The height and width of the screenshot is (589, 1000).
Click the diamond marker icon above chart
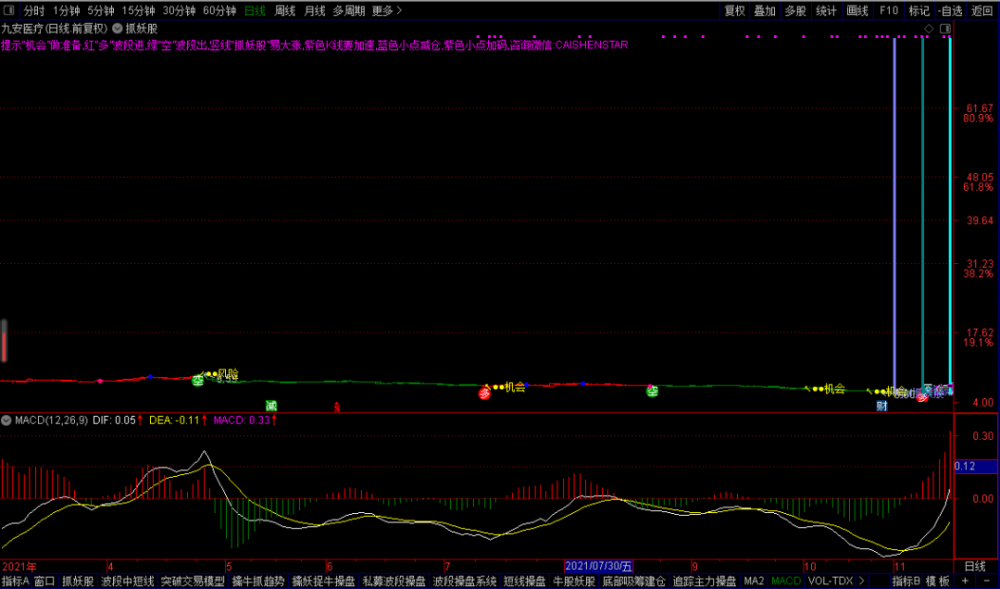point(929,29)
